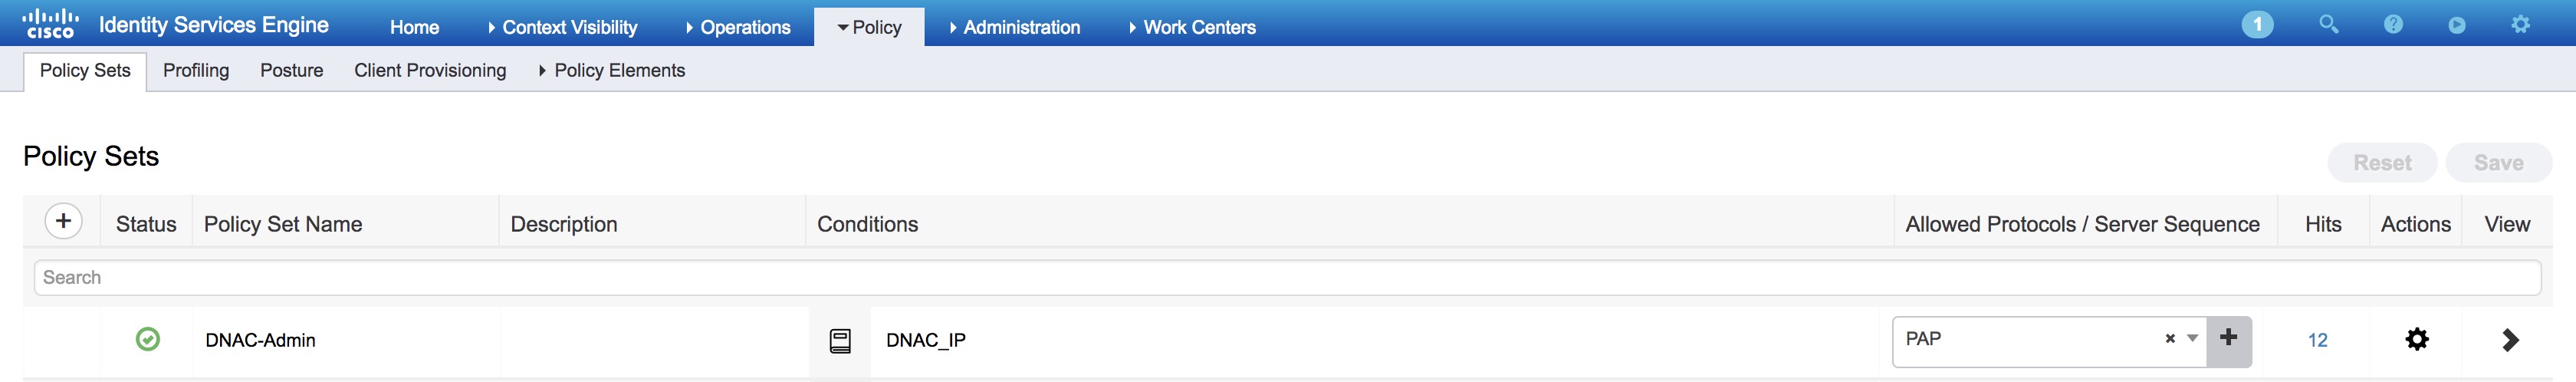Open system settings gear in header
This screenshot has height=382, width=2576.
point(2521,25)
